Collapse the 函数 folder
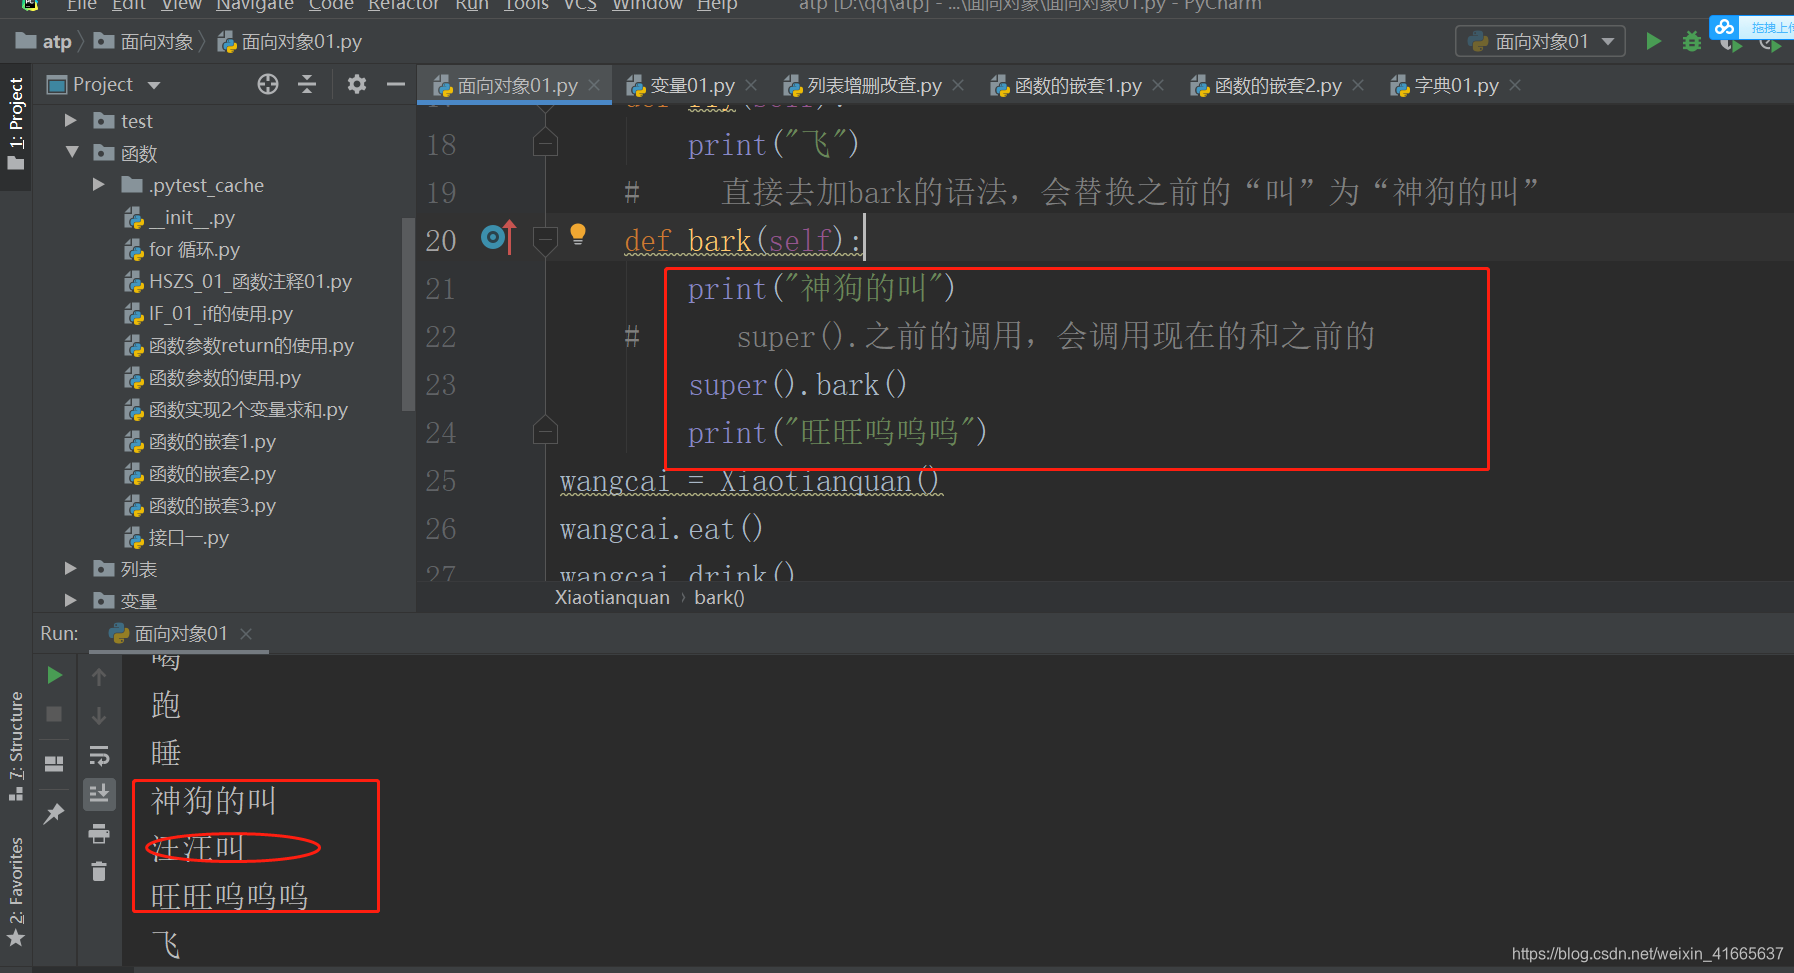The height and width of the screenshot is (973, 1794). pyautogui.click(x=71, y=152)
